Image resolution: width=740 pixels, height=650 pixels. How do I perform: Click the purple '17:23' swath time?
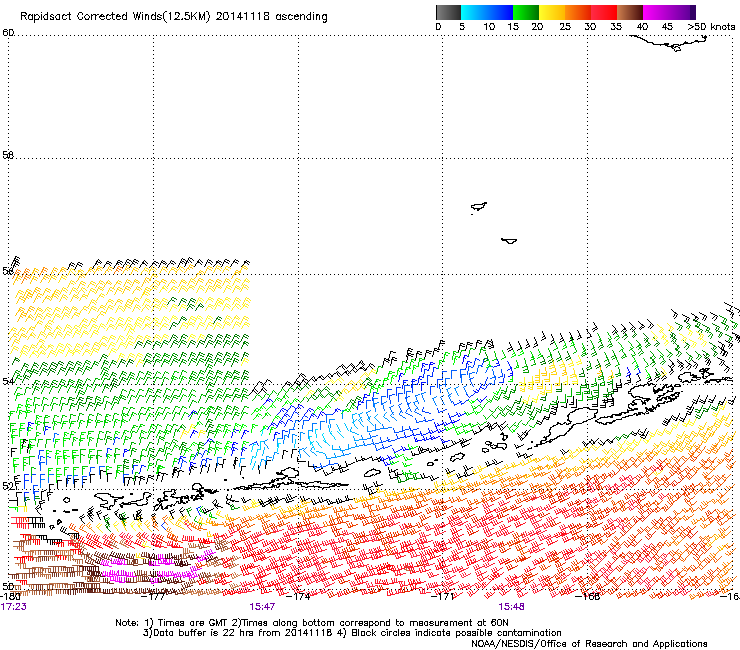pyautogui.click(x=14, y=607)
